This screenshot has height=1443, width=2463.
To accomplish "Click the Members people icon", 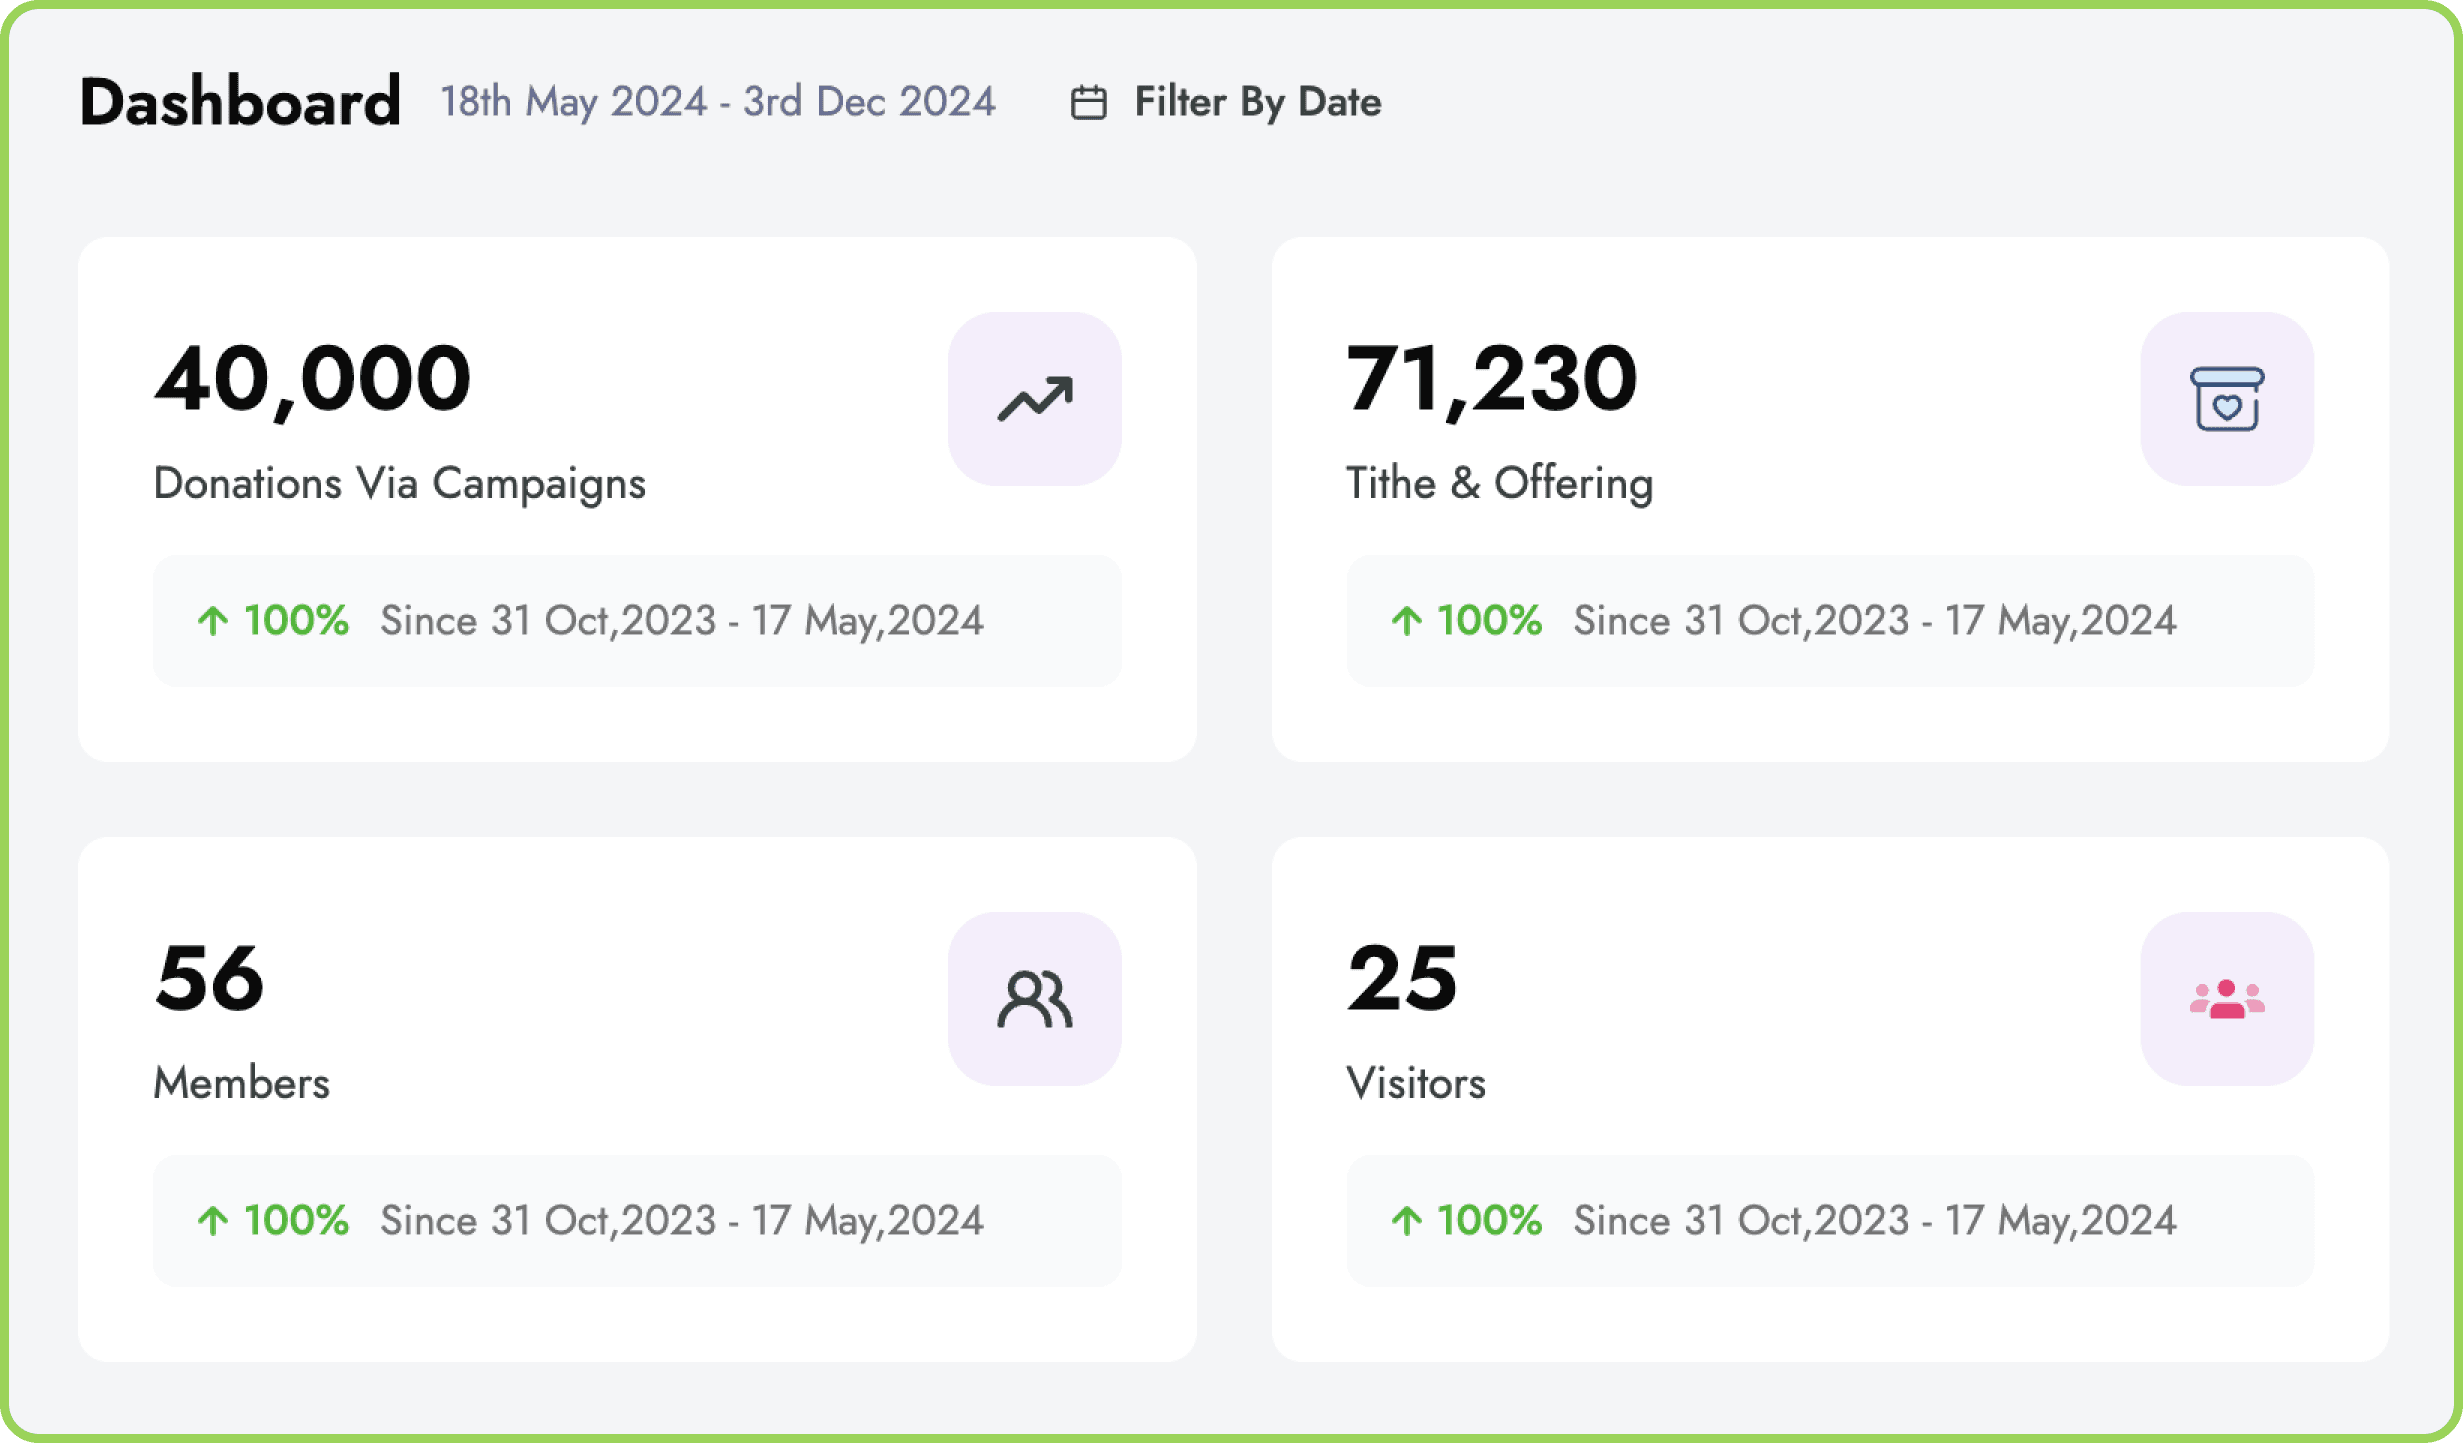I will (1034, 999).
